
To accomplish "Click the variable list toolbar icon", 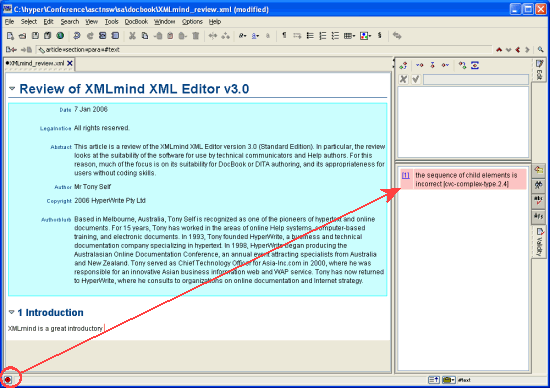I will (x=335, y=36).
